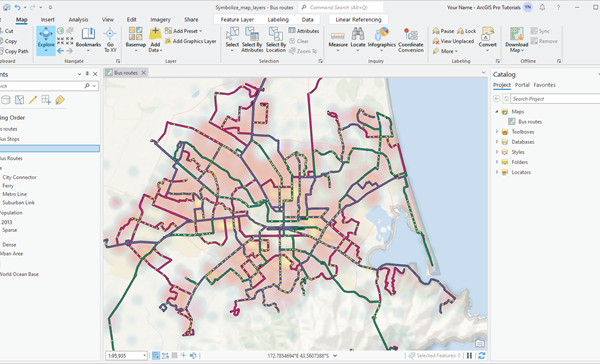This screenshot has height=364, width=600.
Task: Open the map pop-up notes icon
Action: (x=479, y=343)
